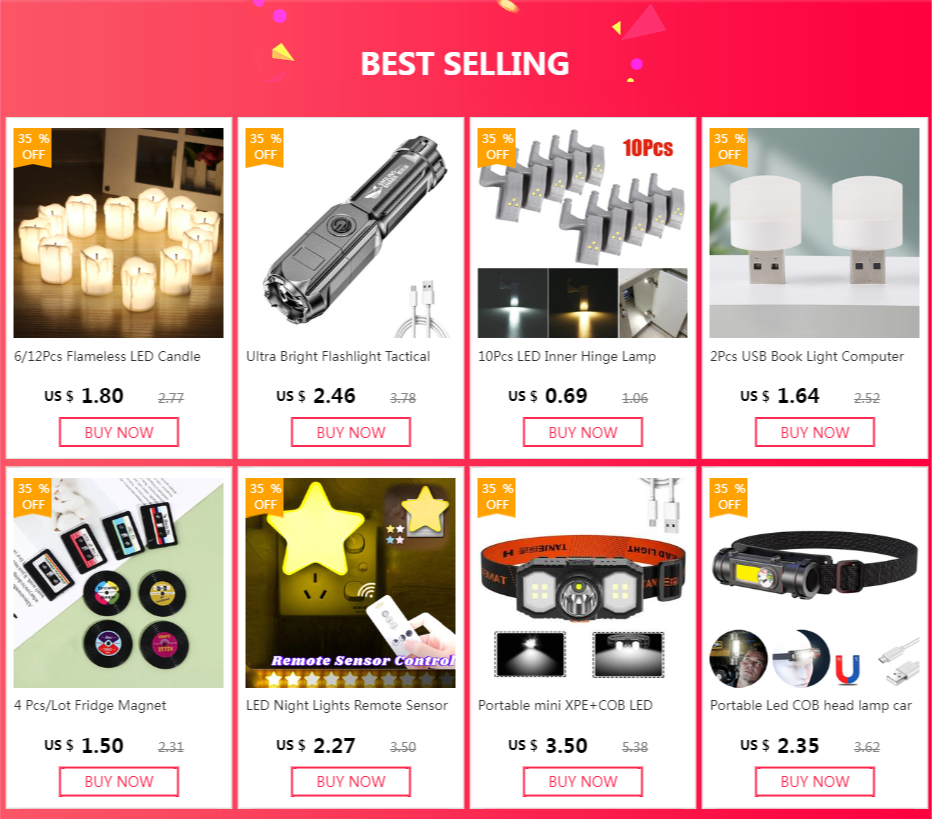View the 10Pcs hinge lamp product photo
The image size is (932, 819).
click(x=582, y=233)
